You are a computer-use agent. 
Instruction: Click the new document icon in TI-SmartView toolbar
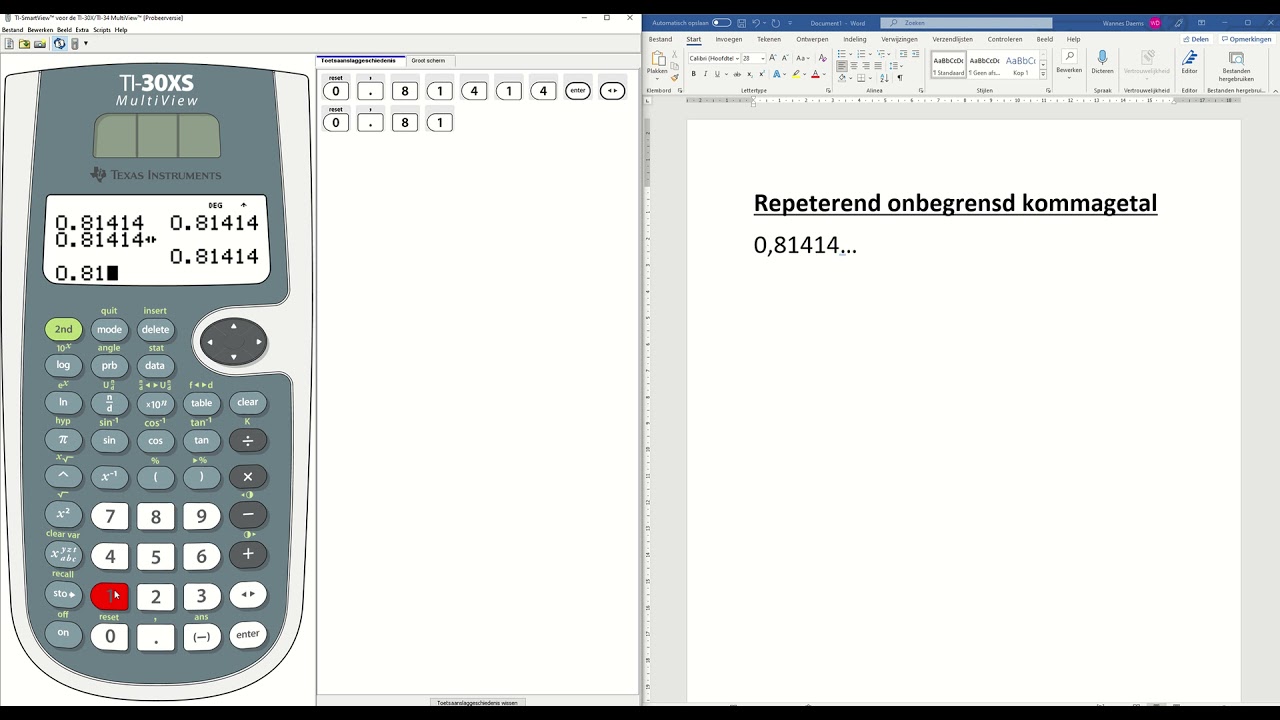point(9,44)
